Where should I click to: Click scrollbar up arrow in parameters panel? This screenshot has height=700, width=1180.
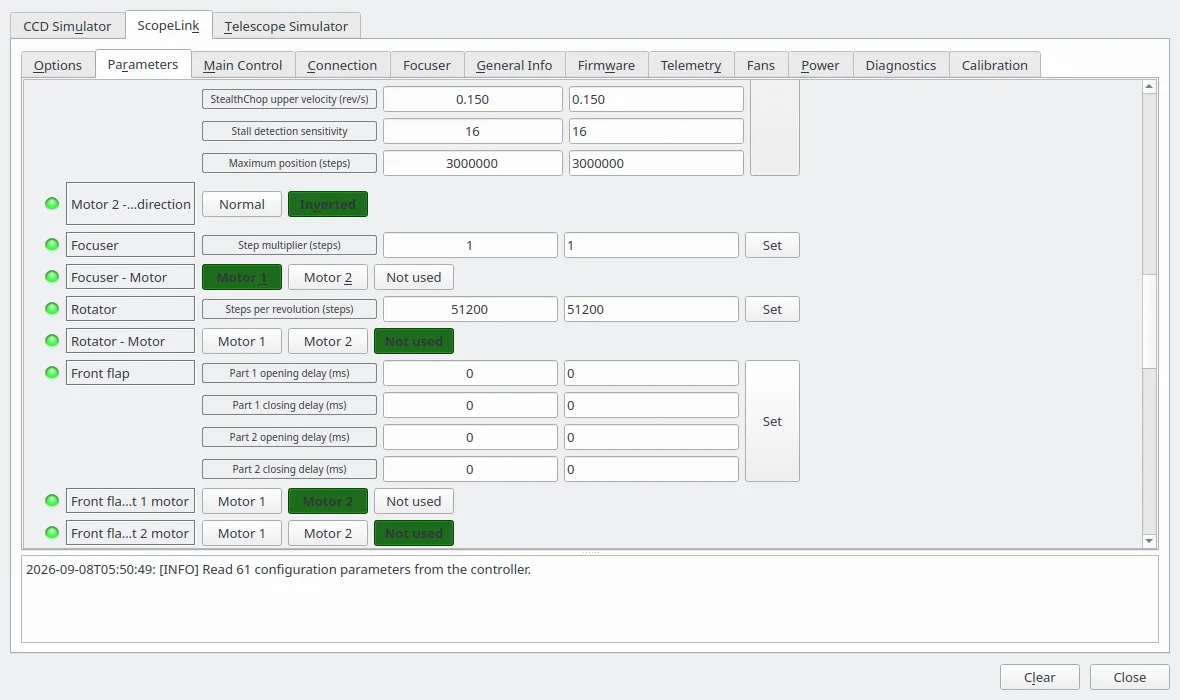click(1149, 87)
